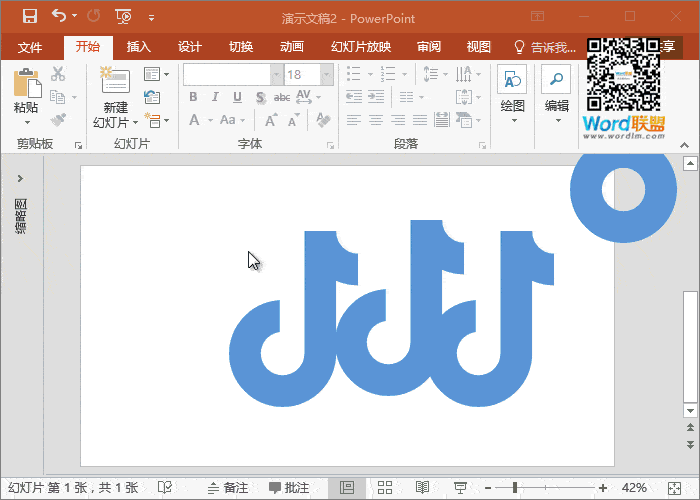
Task: Open the 编辑 editing group
Action: click(x=556, y=94)
